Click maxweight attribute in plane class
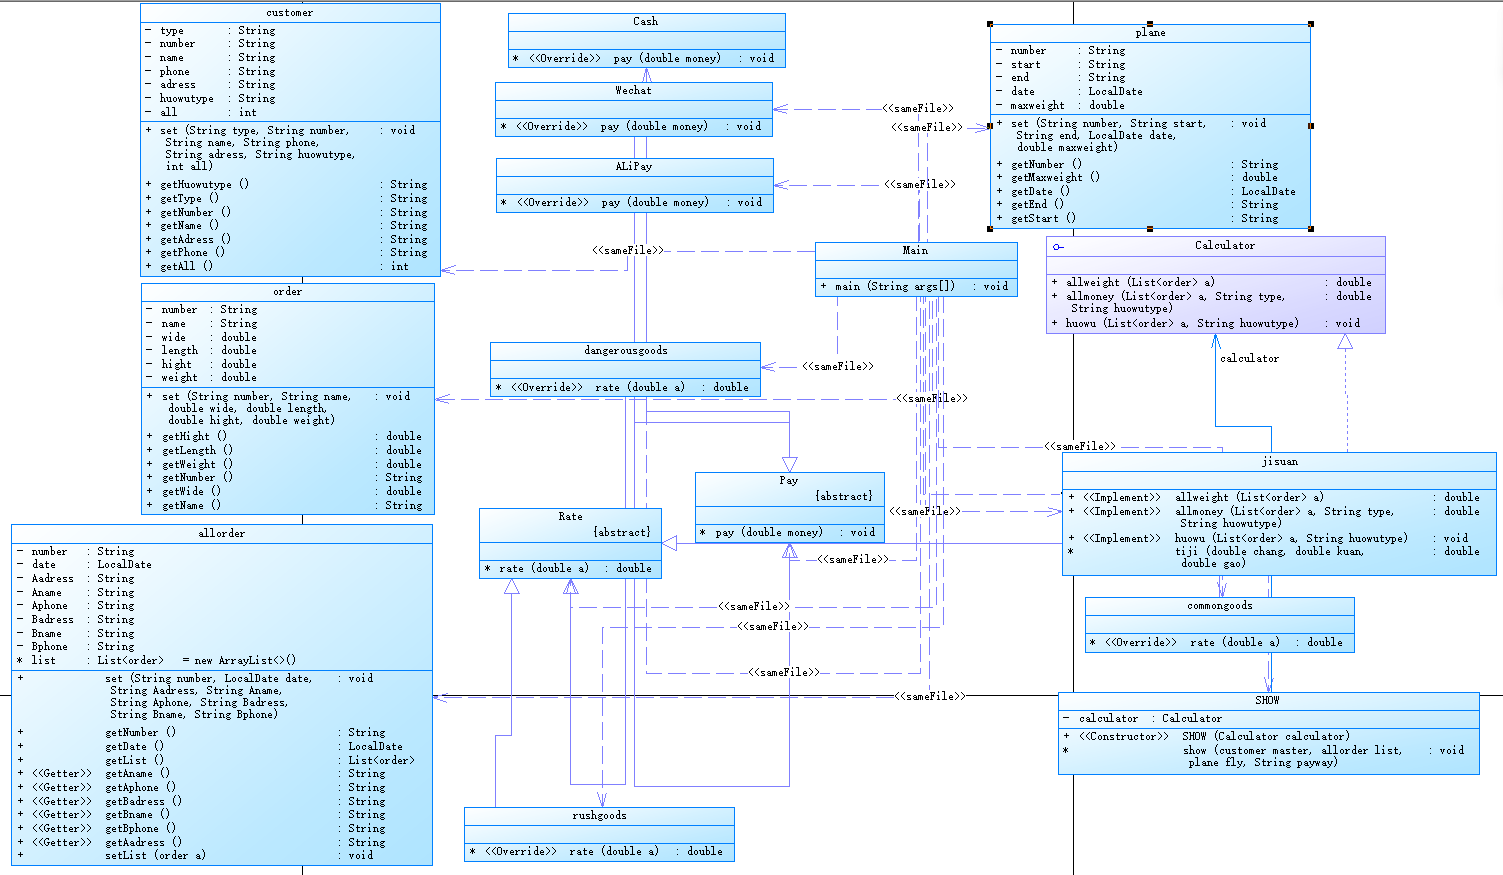Screen dimensions: 1503x875 point(1060,105)
